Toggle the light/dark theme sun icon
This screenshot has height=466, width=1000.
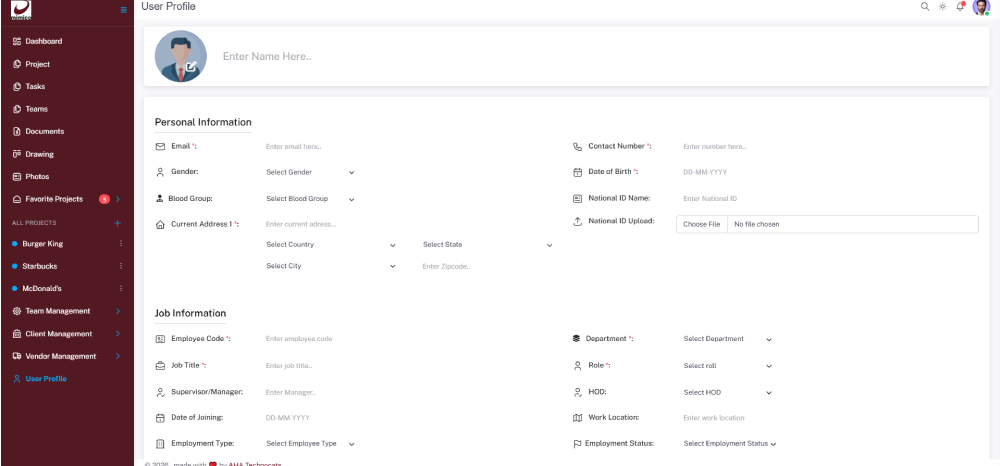point(942,7)
